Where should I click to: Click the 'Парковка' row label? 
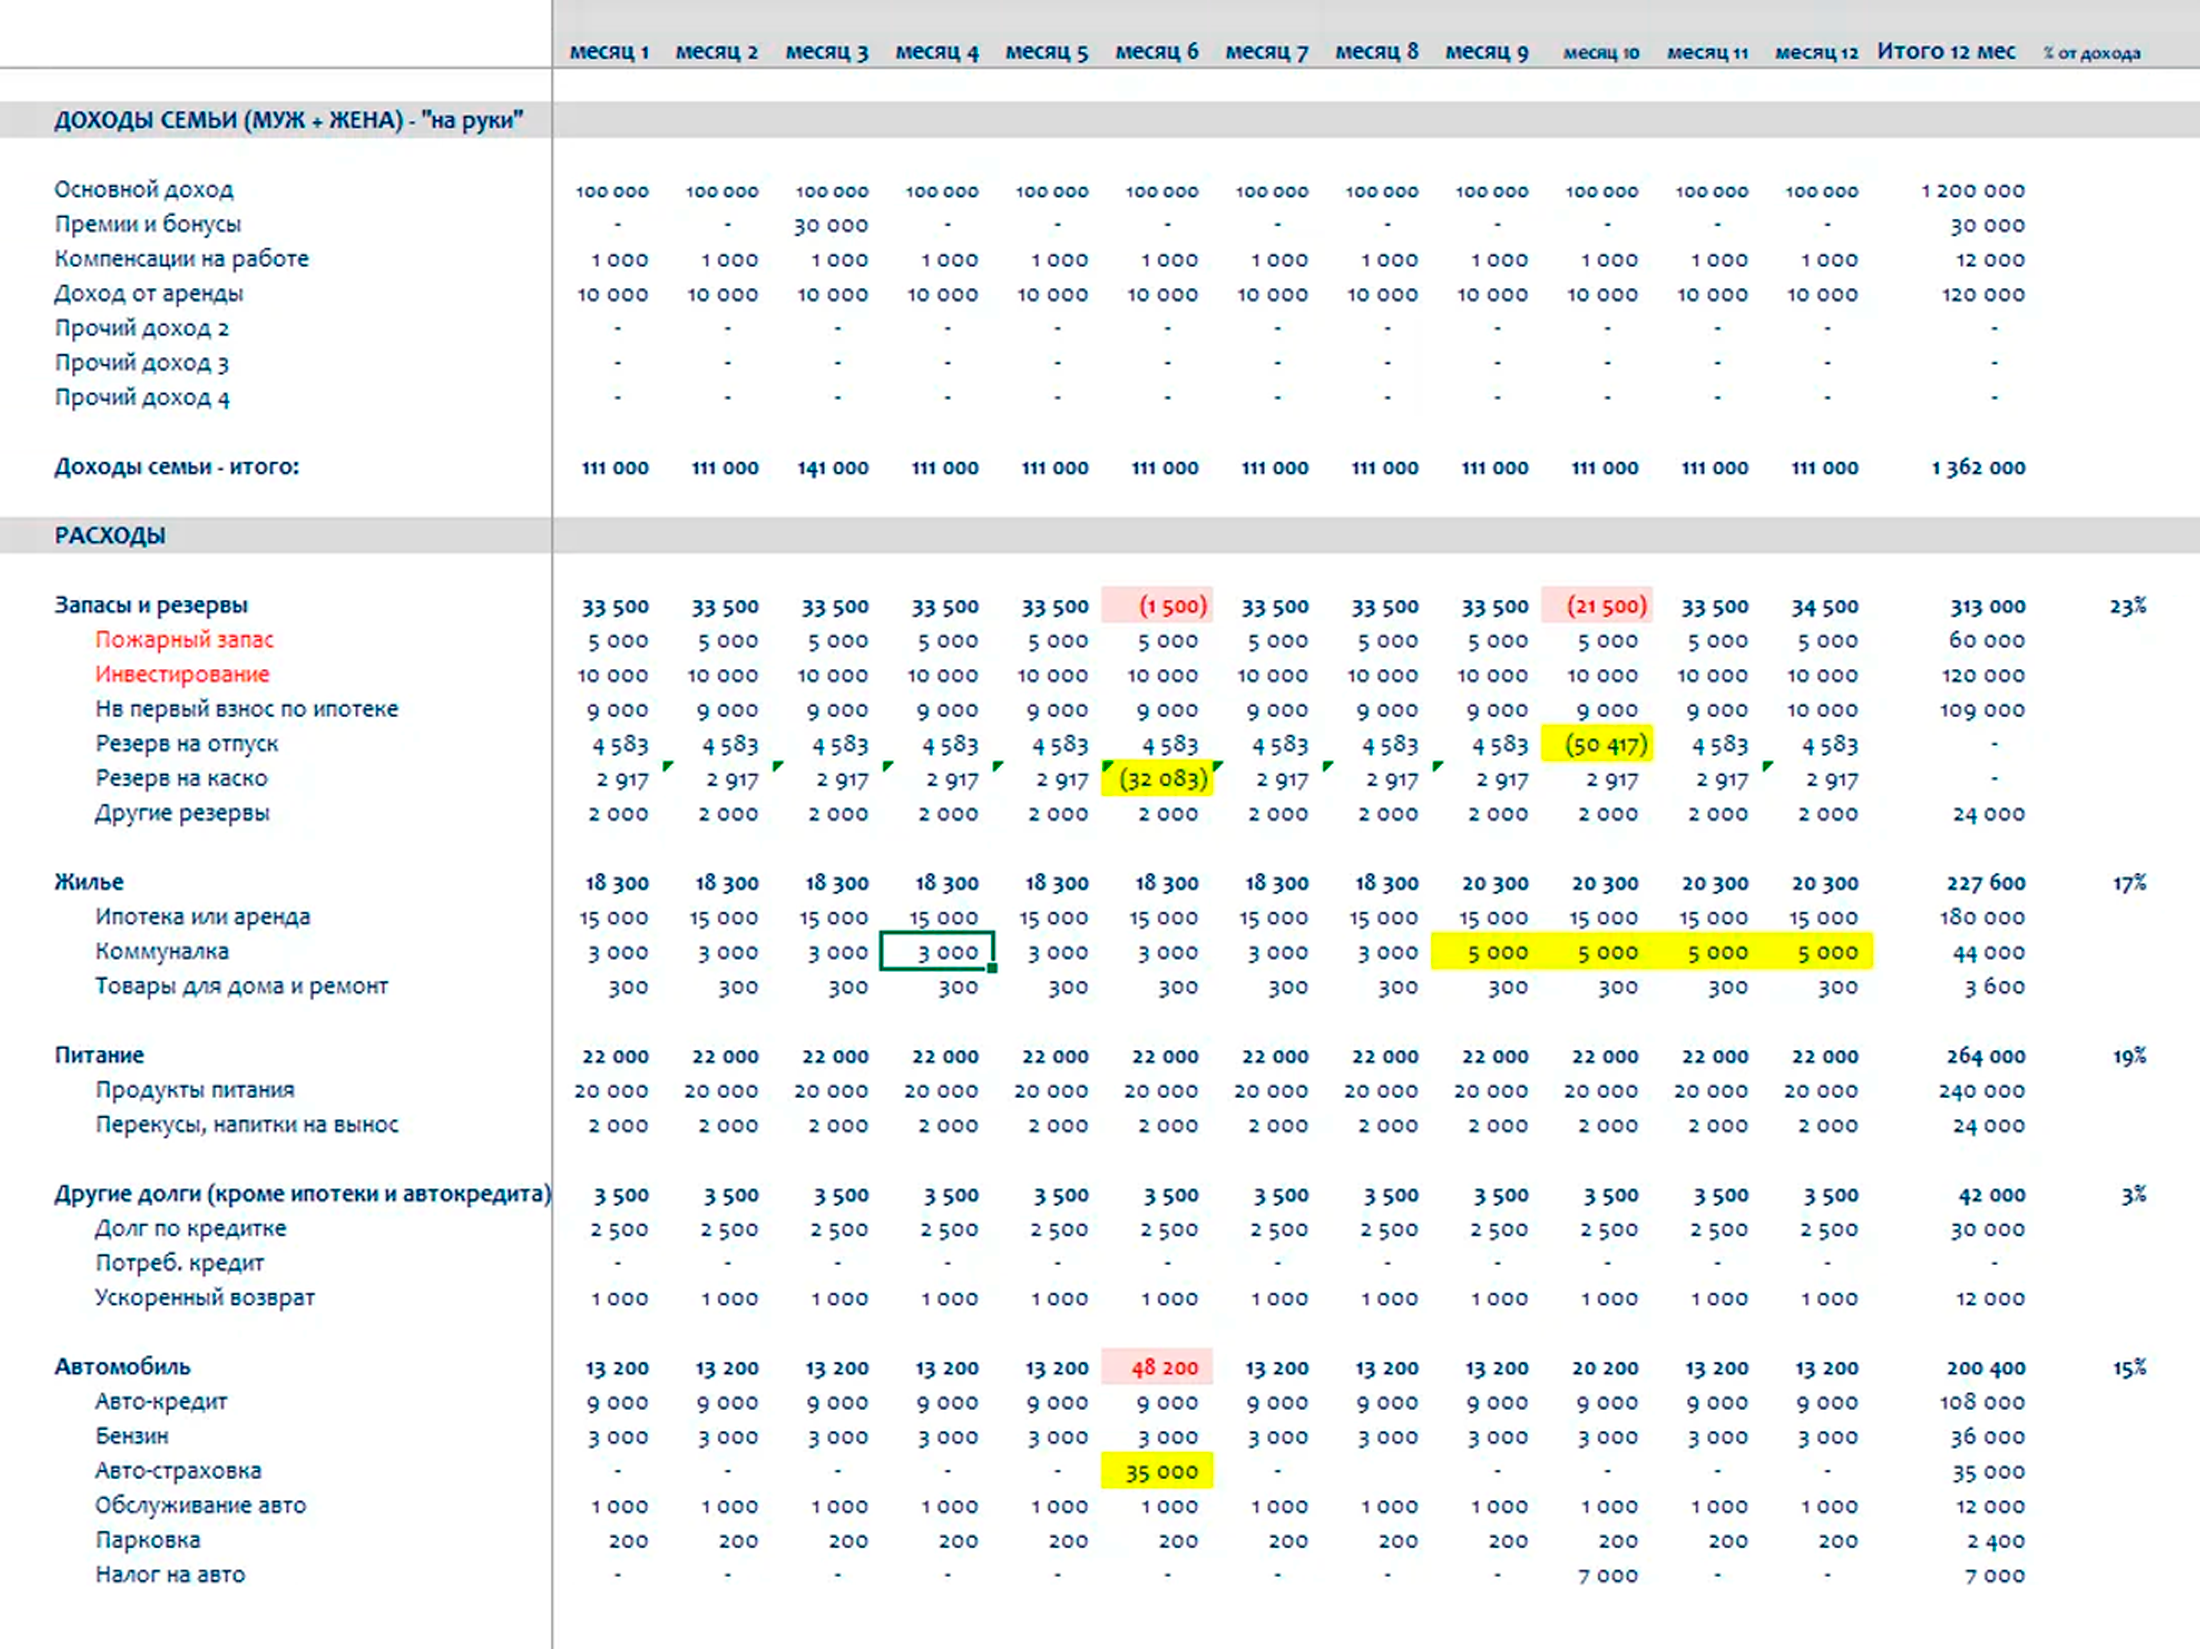[148, 1540]
